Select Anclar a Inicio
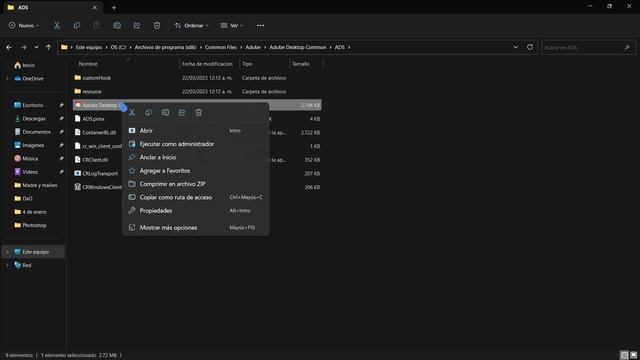 [196, 157]
